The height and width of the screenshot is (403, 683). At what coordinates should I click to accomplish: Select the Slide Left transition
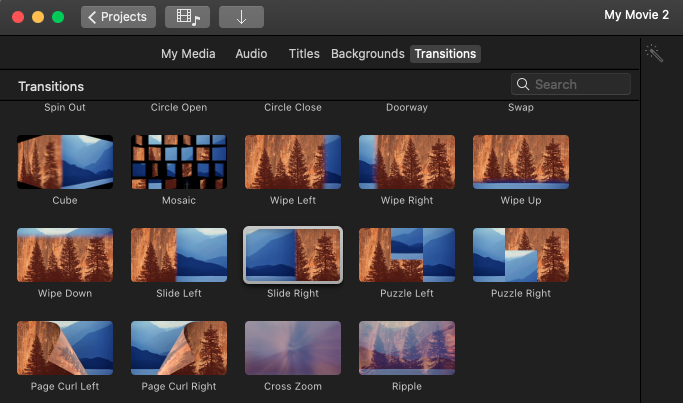tap(179, 255)
